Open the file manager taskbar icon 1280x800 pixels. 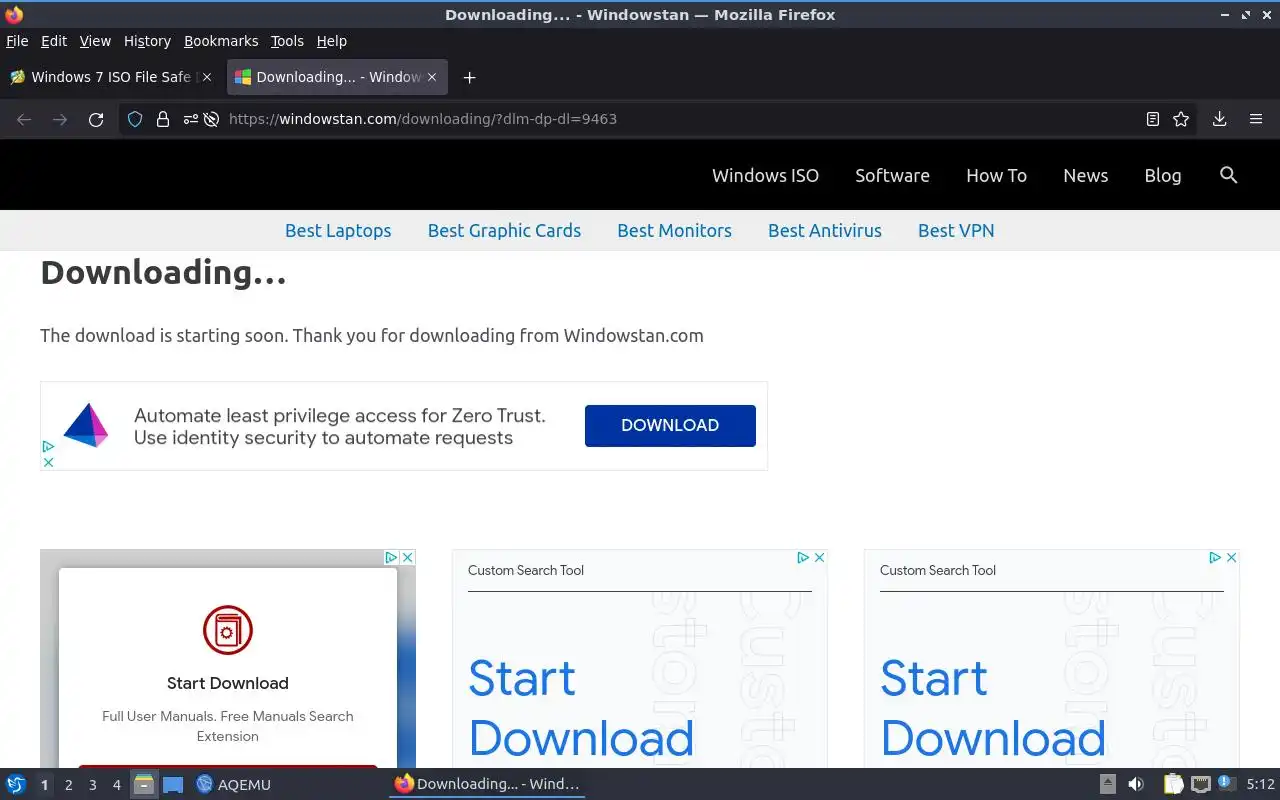click(x=144, y=784)
